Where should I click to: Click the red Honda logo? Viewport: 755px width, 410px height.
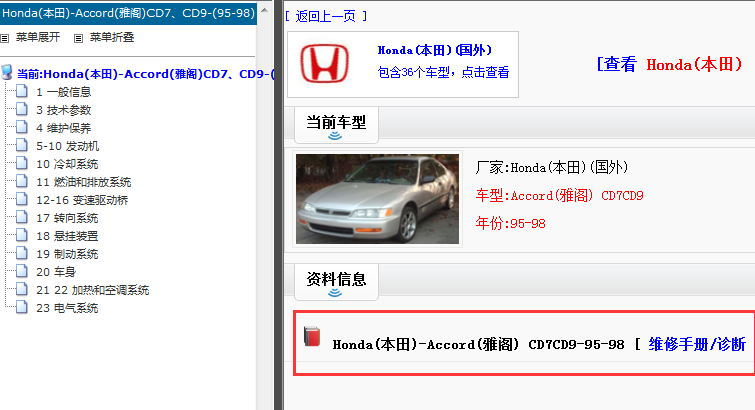point(325,63)
